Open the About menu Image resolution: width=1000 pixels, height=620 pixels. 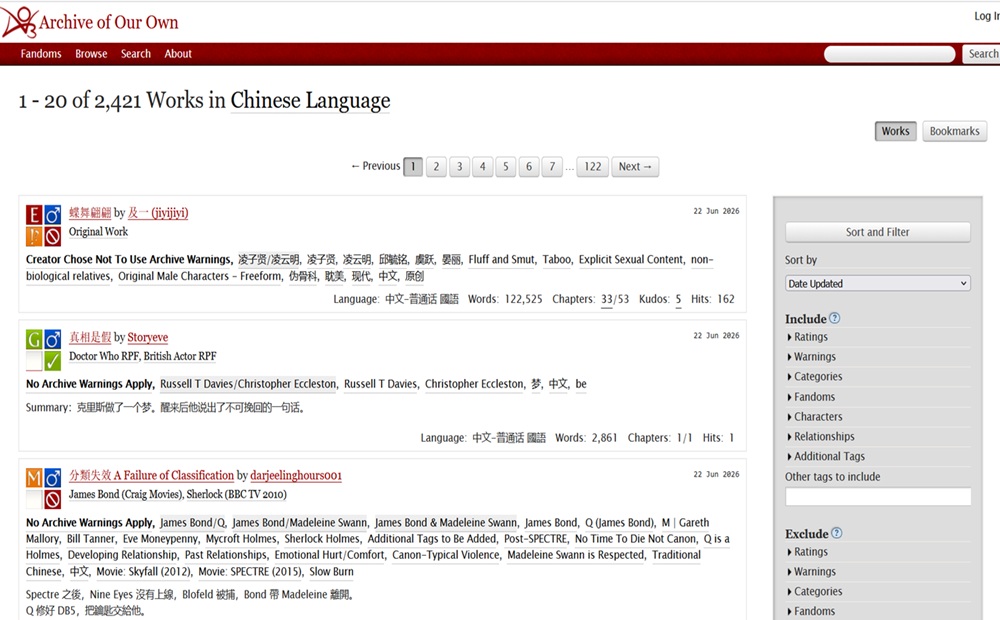178,54
